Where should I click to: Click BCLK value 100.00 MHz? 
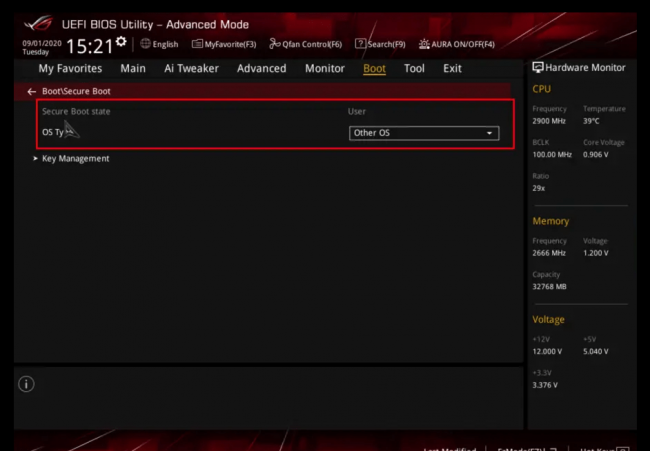552,155
